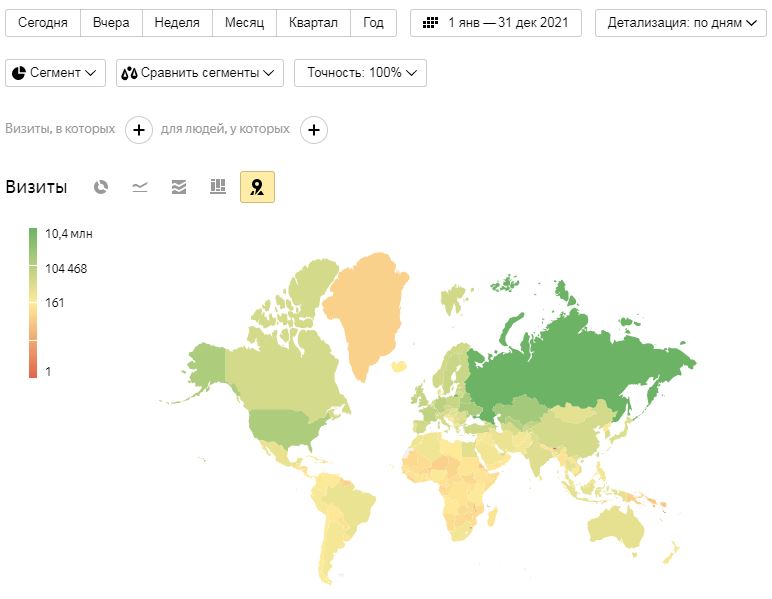772x599 pixels.
Task: Choose the Месяц period
Action: pos(244,23)
